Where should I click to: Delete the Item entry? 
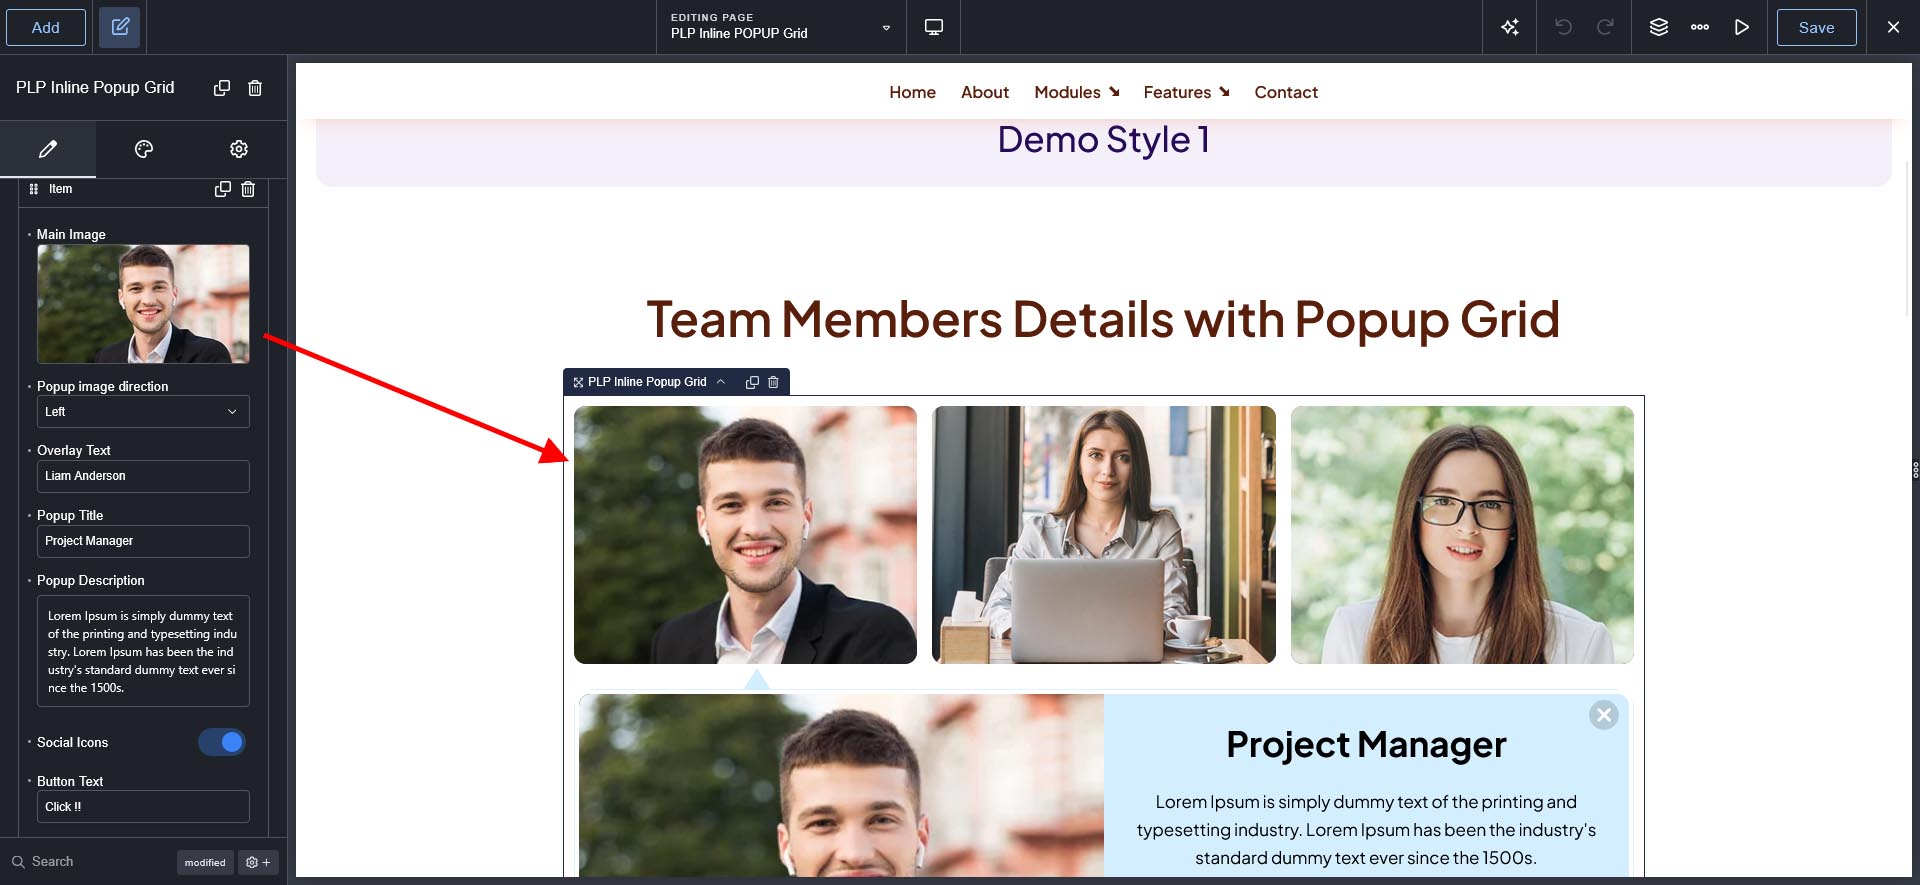pos(248,189)
